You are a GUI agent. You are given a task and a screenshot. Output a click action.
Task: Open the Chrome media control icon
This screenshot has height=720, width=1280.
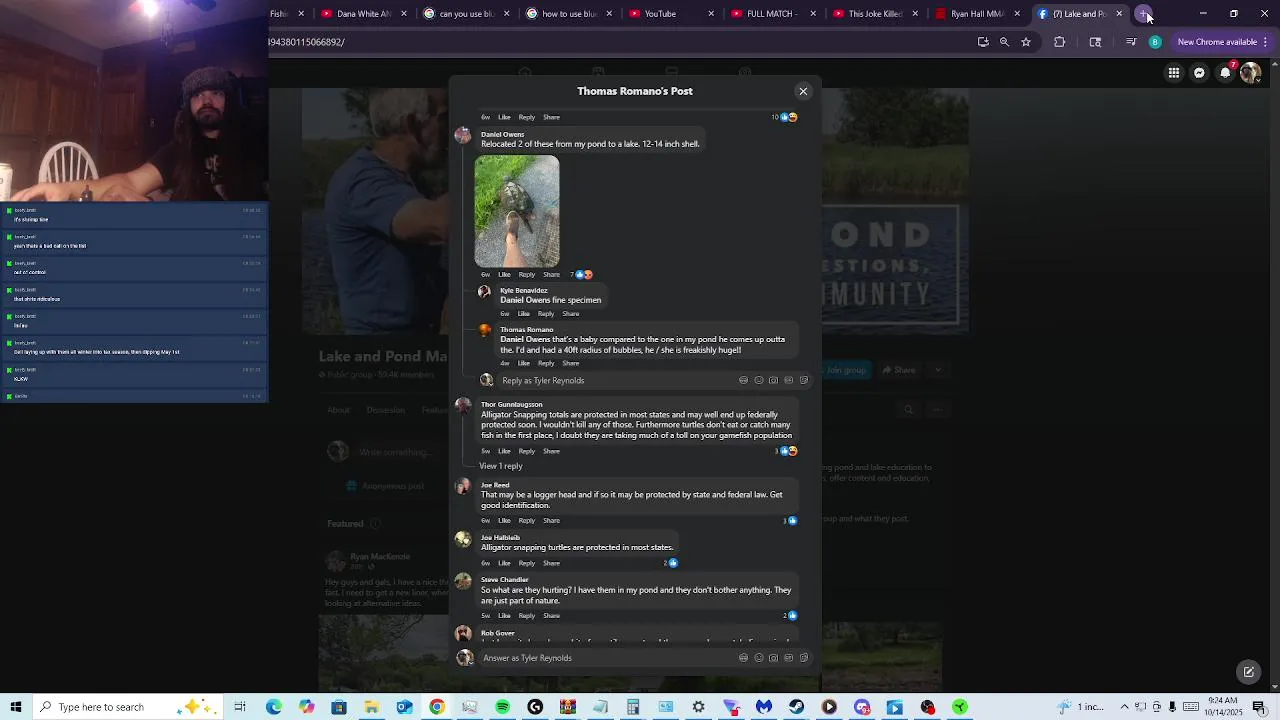[x=1131, y=42]
